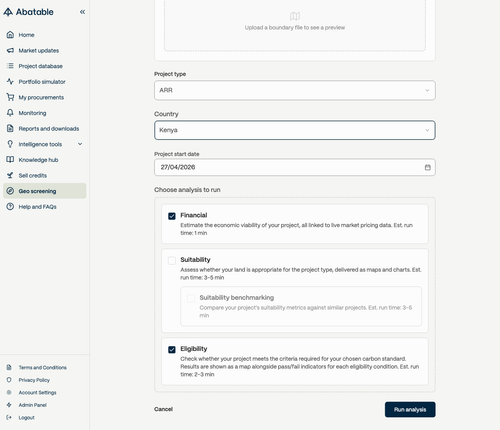Click the map icon in upload preview area
Viewport: 500px width, 430px height.
[295, 16]
